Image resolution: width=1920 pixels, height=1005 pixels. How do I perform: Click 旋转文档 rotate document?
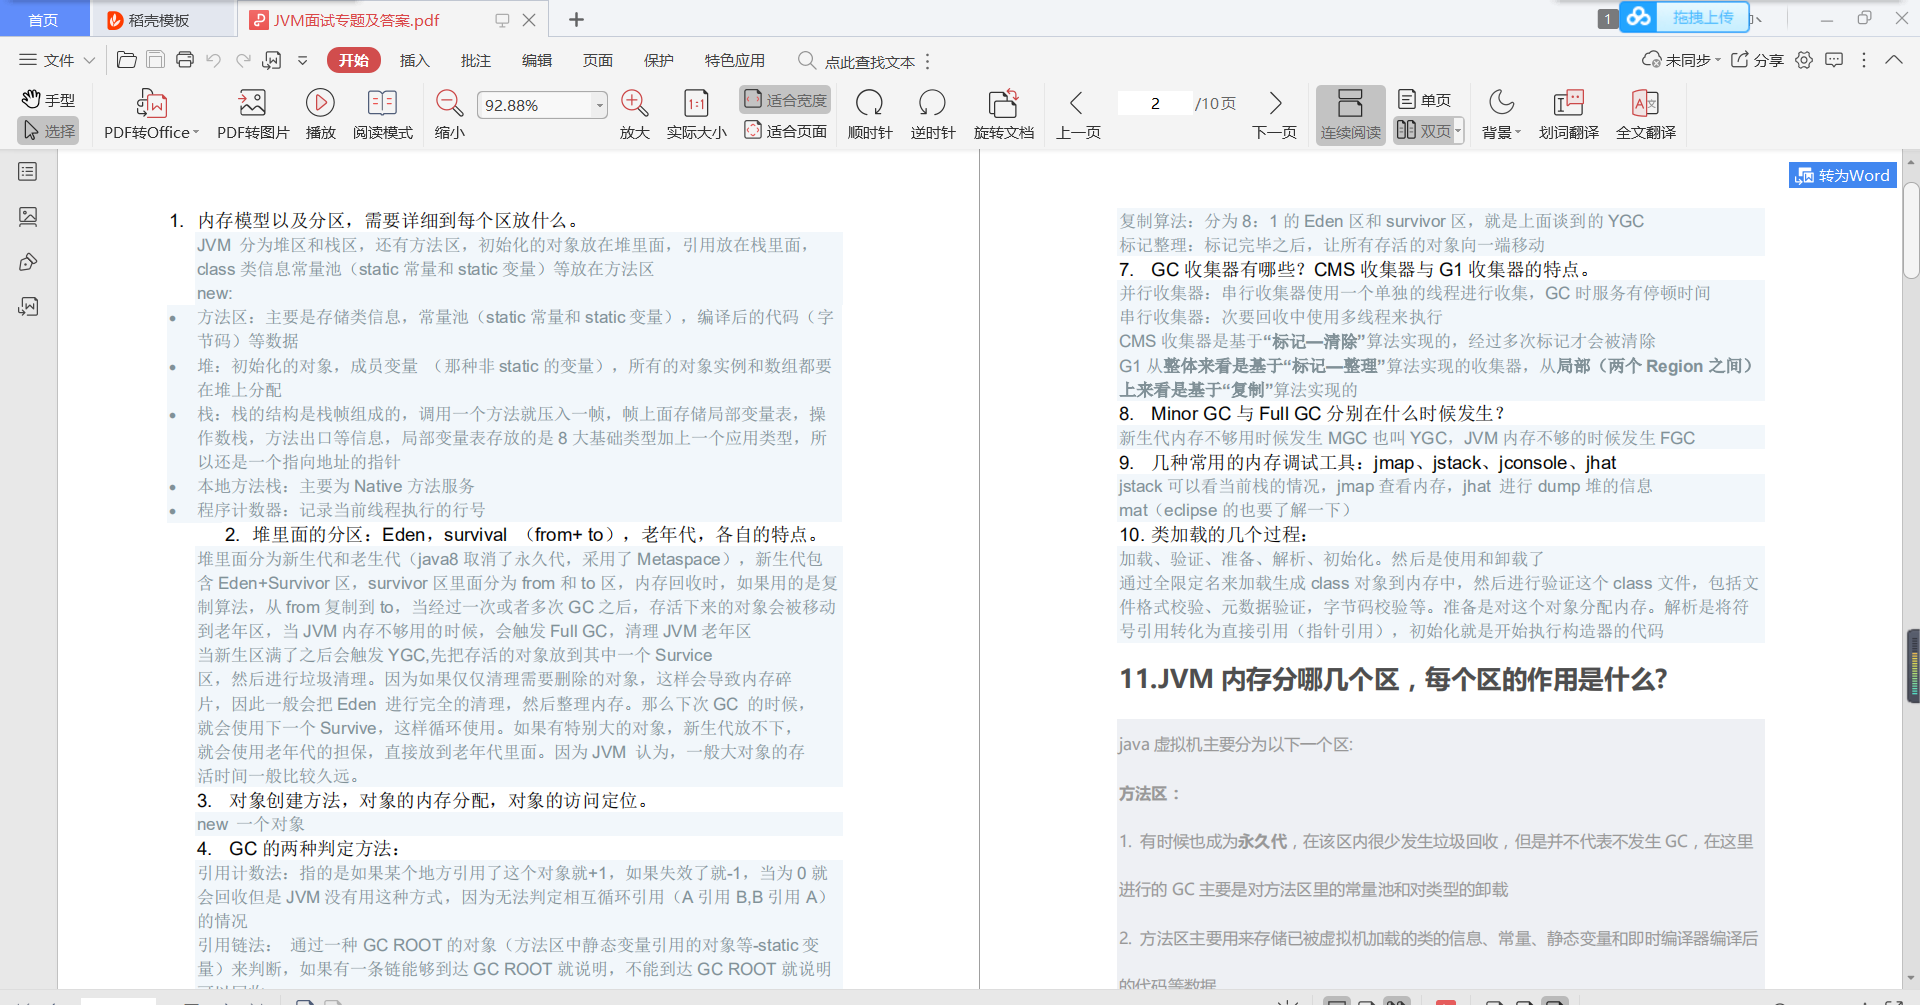click(x=1003, y=115)
